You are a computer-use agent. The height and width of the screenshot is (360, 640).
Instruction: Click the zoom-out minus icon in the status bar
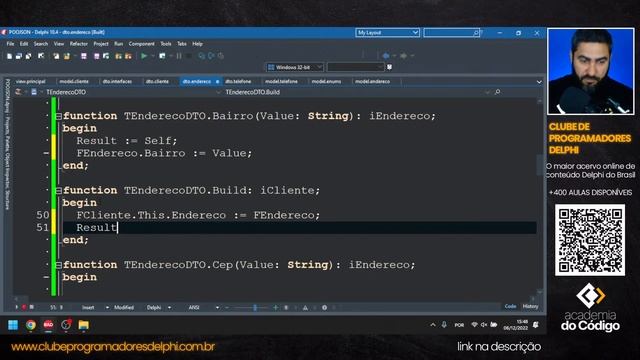coord(227,307)
